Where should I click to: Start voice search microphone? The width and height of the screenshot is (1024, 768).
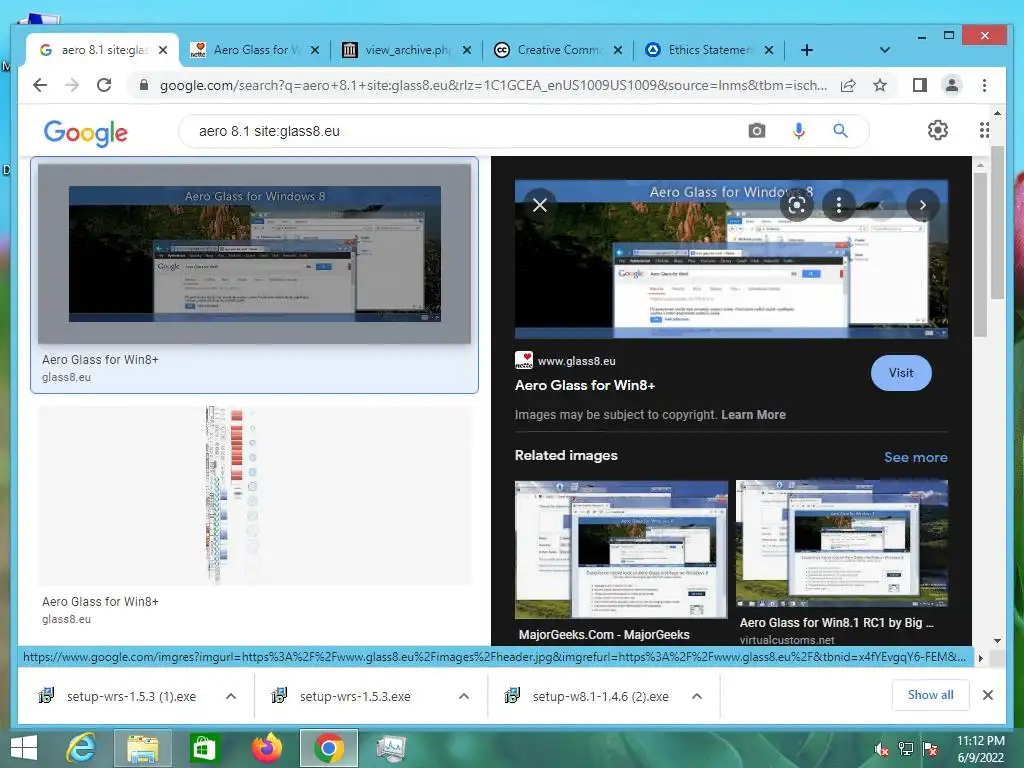tap(799, 131)
